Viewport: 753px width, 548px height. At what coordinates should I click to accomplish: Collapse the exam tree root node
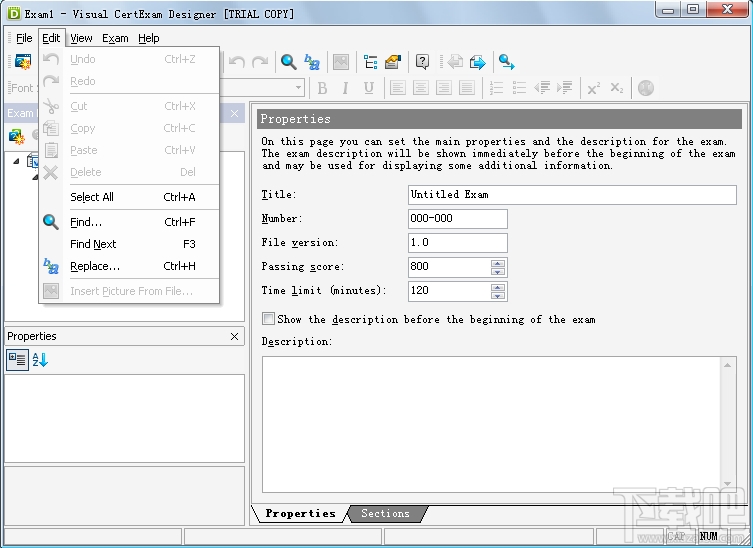[16, 161]
